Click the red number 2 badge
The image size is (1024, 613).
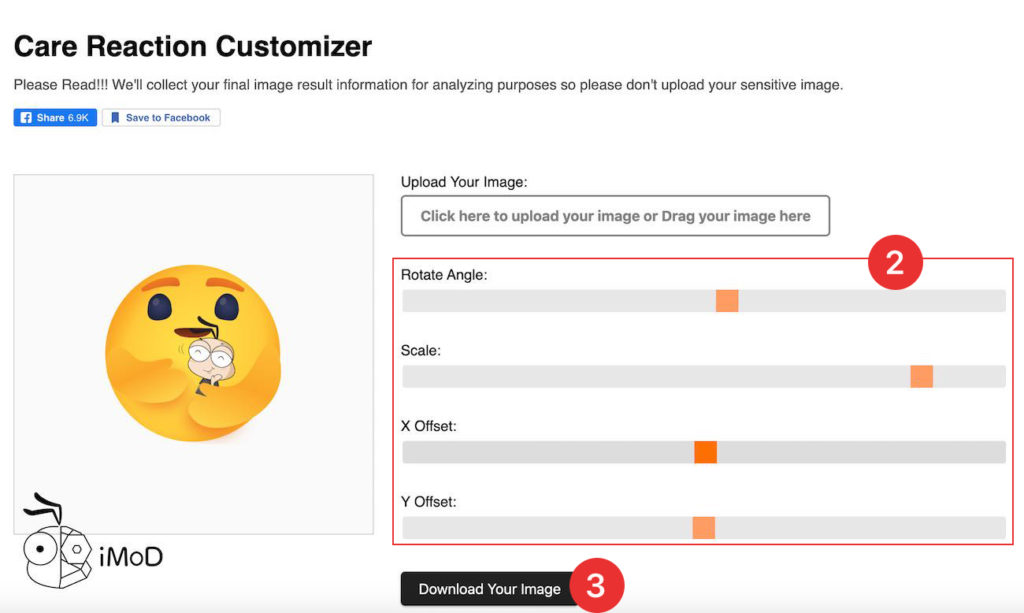coord(894,263)
